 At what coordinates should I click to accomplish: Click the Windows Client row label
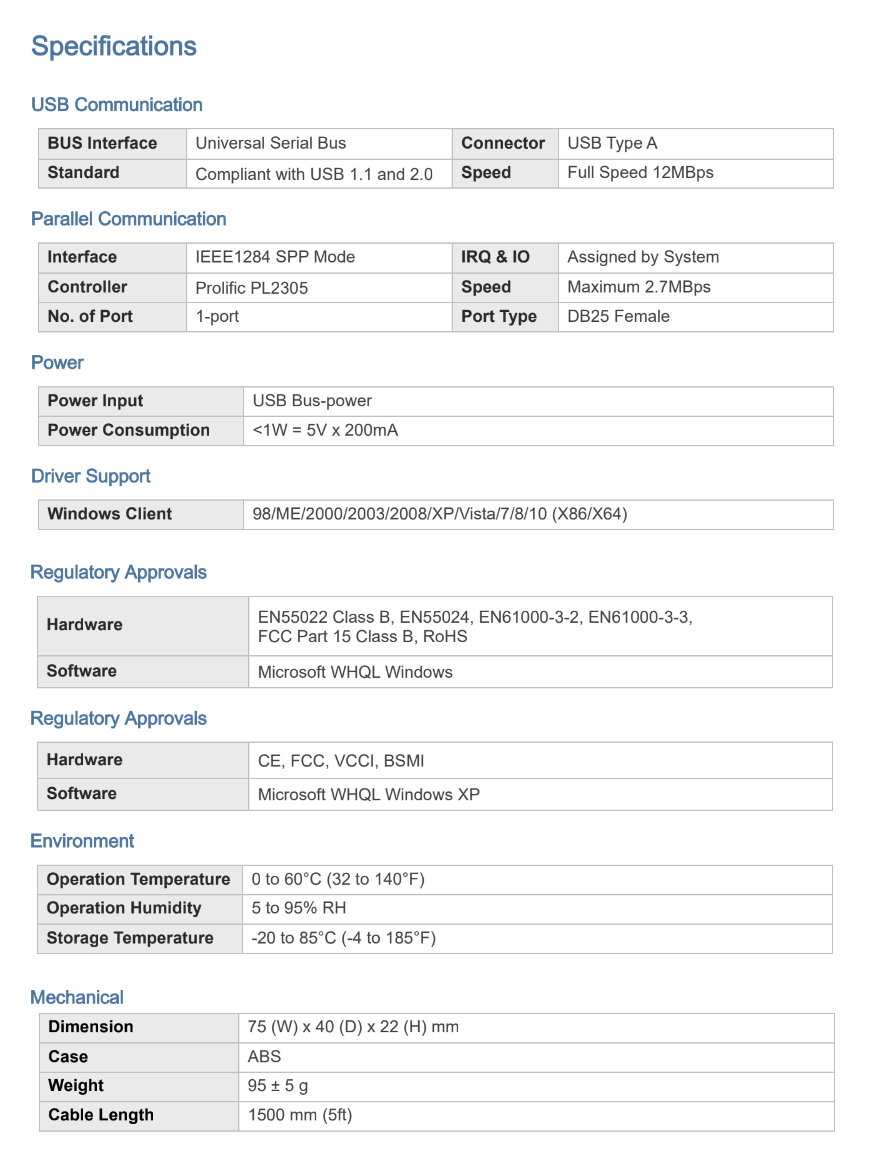tap(110, 514)
